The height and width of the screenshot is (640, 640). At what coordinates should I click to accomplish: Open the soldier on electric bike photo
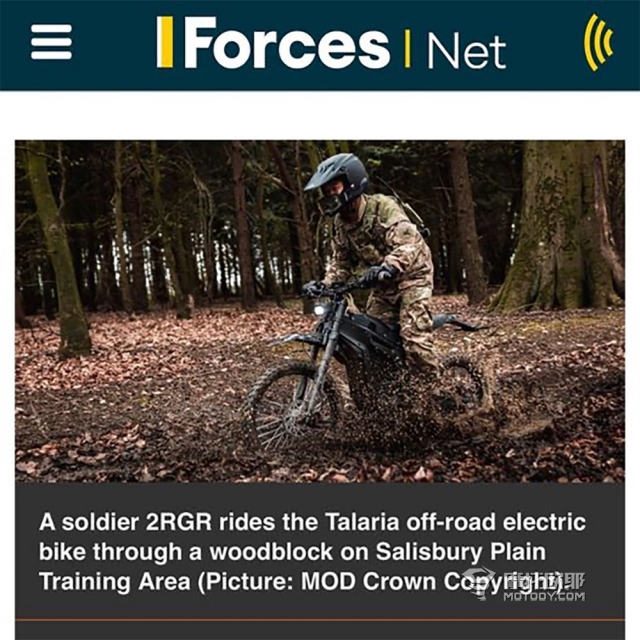(x=320, y=311)
